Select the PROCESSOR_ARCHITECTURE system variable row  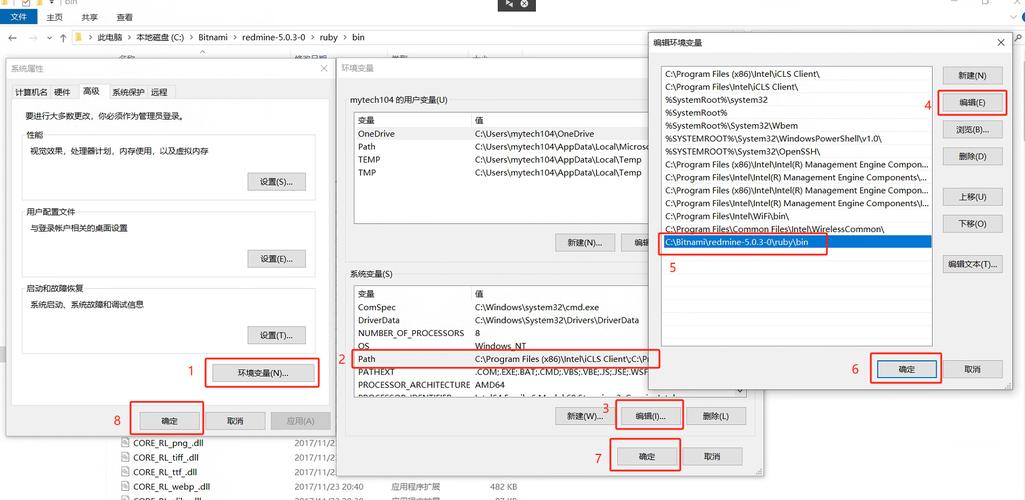503,385
